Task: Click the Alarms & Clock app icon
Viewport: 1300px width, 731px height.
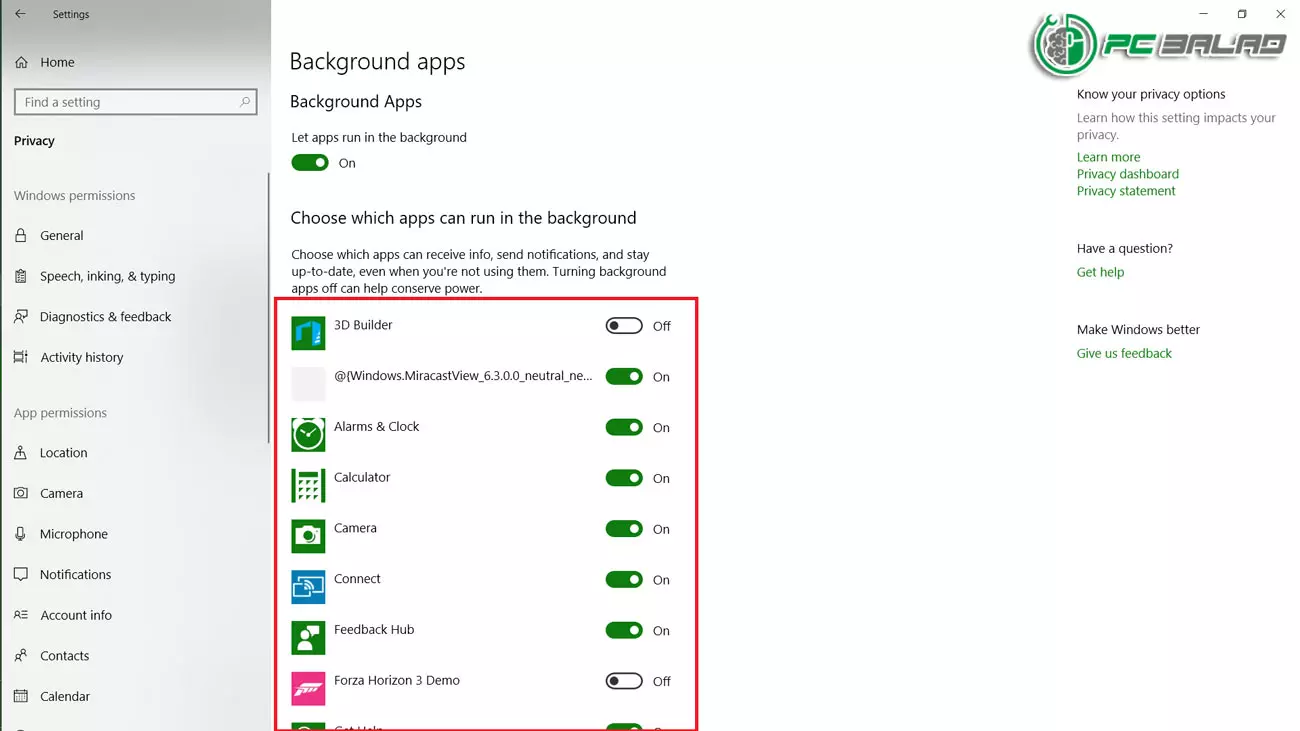Action: point(308,435)
